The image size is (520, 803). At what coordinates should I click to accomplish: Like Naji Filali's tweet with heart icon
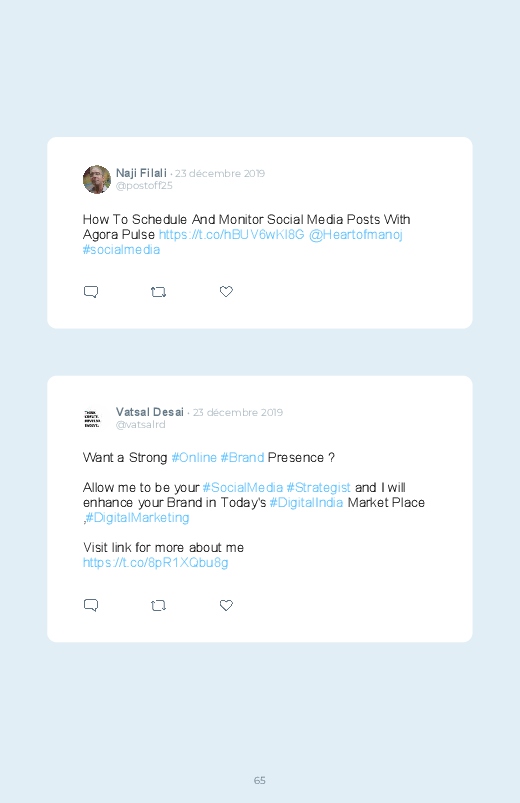(x=226, y=291)
